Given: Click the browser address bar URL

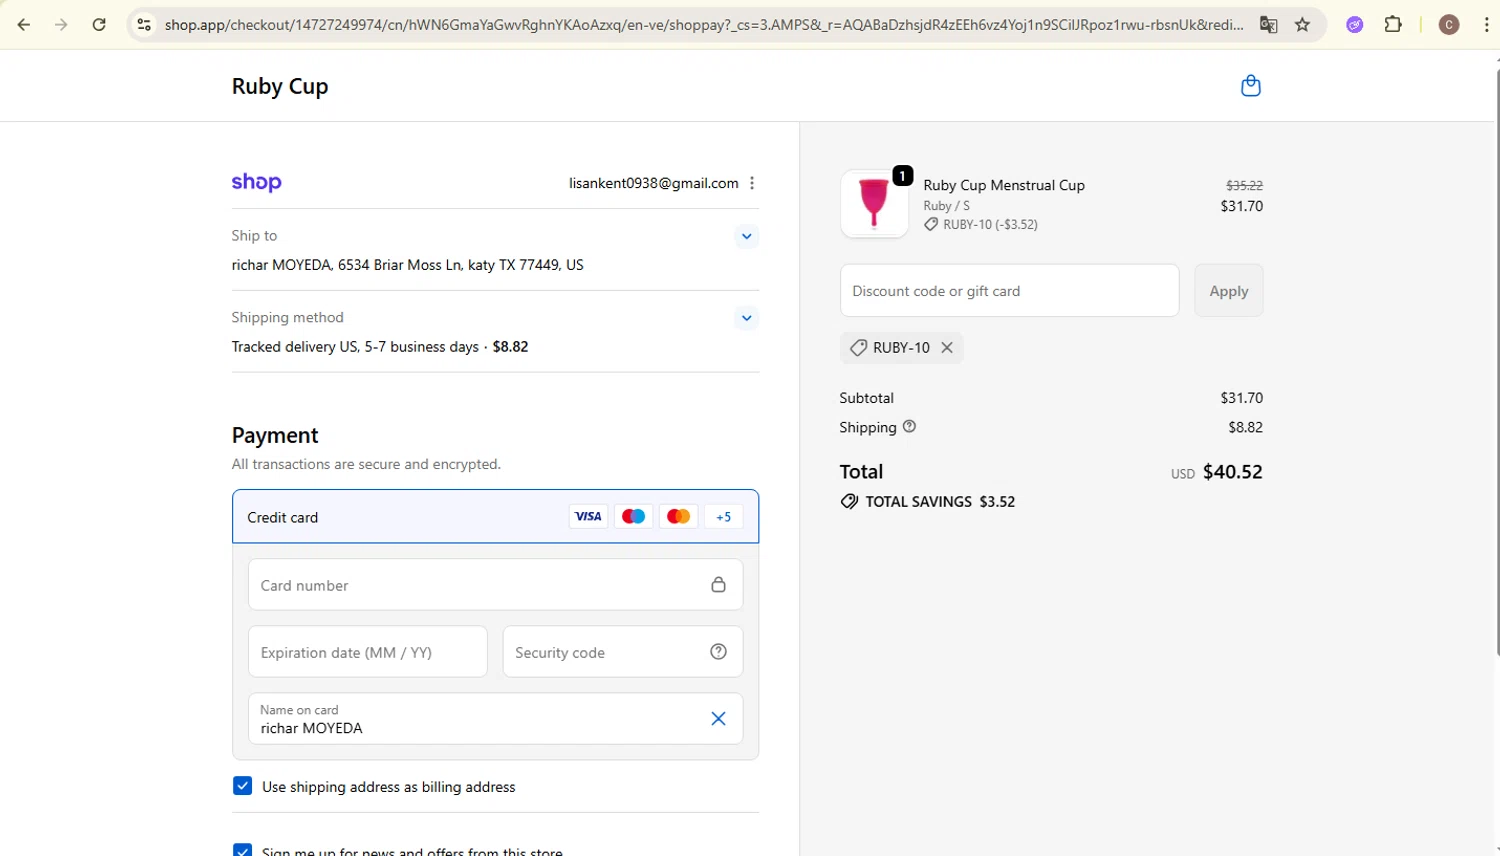Looking at the screenshot, I should tap(704, 25).
